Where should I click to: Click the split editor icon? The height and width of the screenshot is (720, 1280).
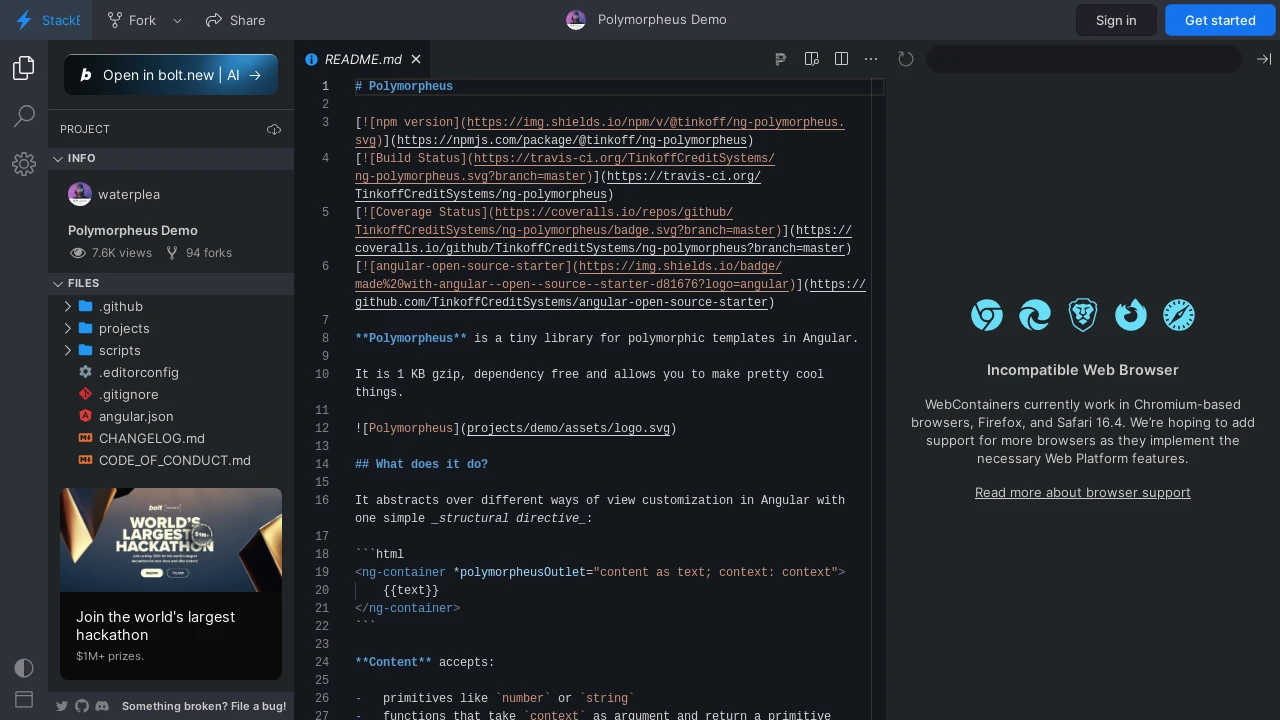[841, 59]
